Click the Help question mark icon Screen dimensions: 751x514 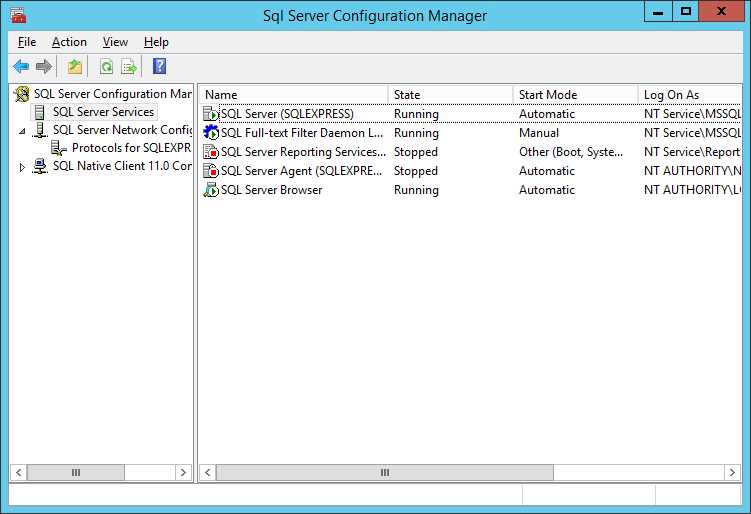[x=159, y=66]
